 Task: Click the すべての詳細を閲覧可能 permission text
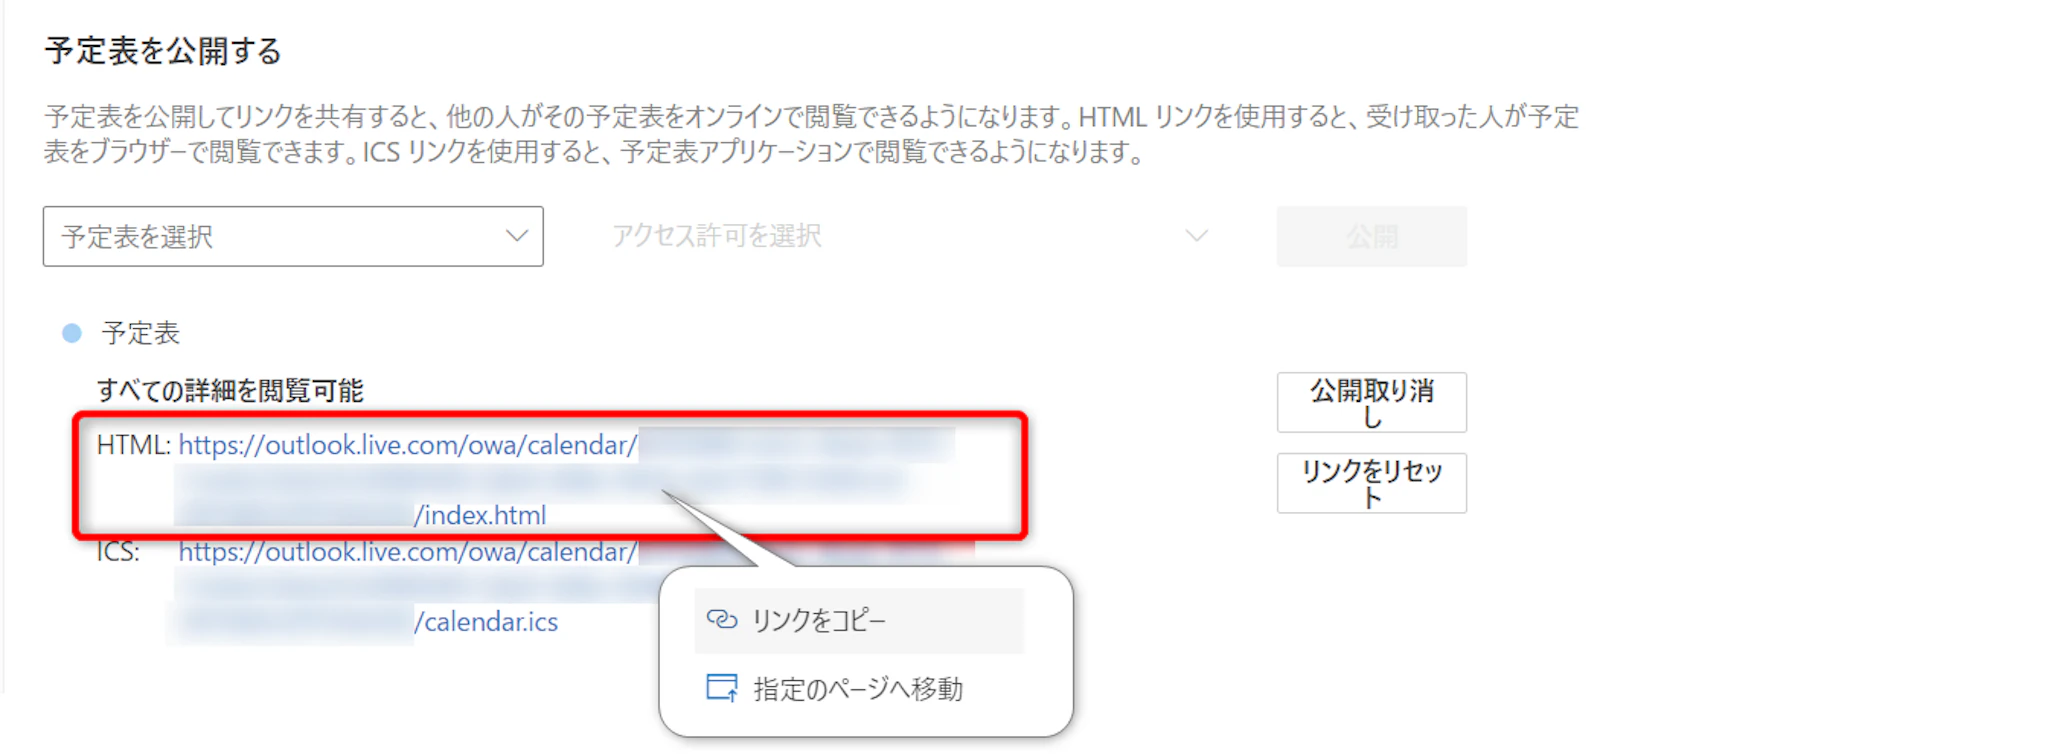point(230,390)
